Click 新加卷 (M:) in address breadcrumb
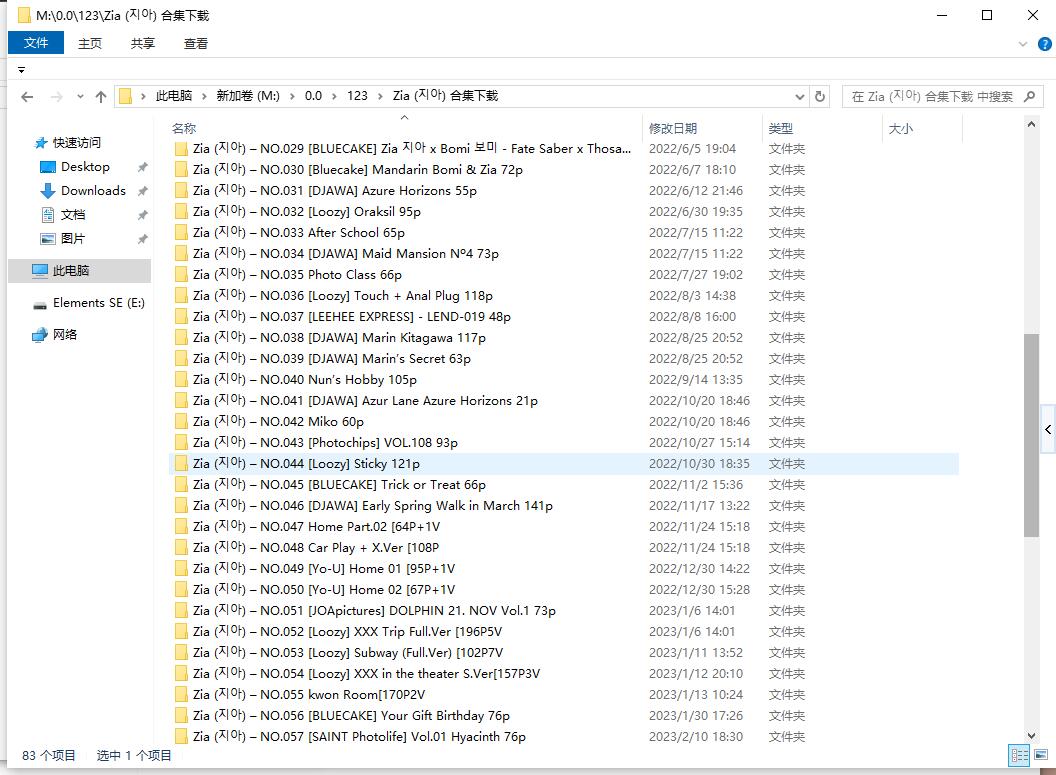This screenshot has width=1056, height=775. [248, 96]
